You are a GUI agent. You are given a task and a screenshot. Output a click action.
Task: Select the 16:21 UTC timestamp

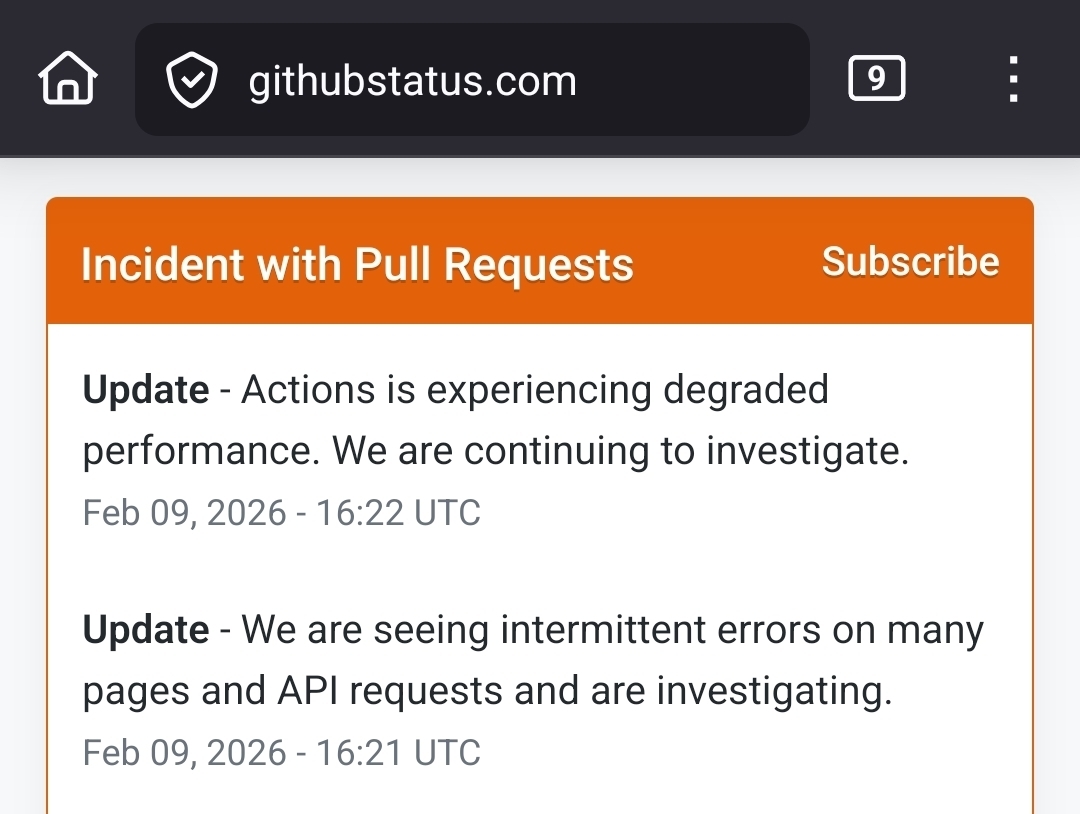[x=398, y=753]
